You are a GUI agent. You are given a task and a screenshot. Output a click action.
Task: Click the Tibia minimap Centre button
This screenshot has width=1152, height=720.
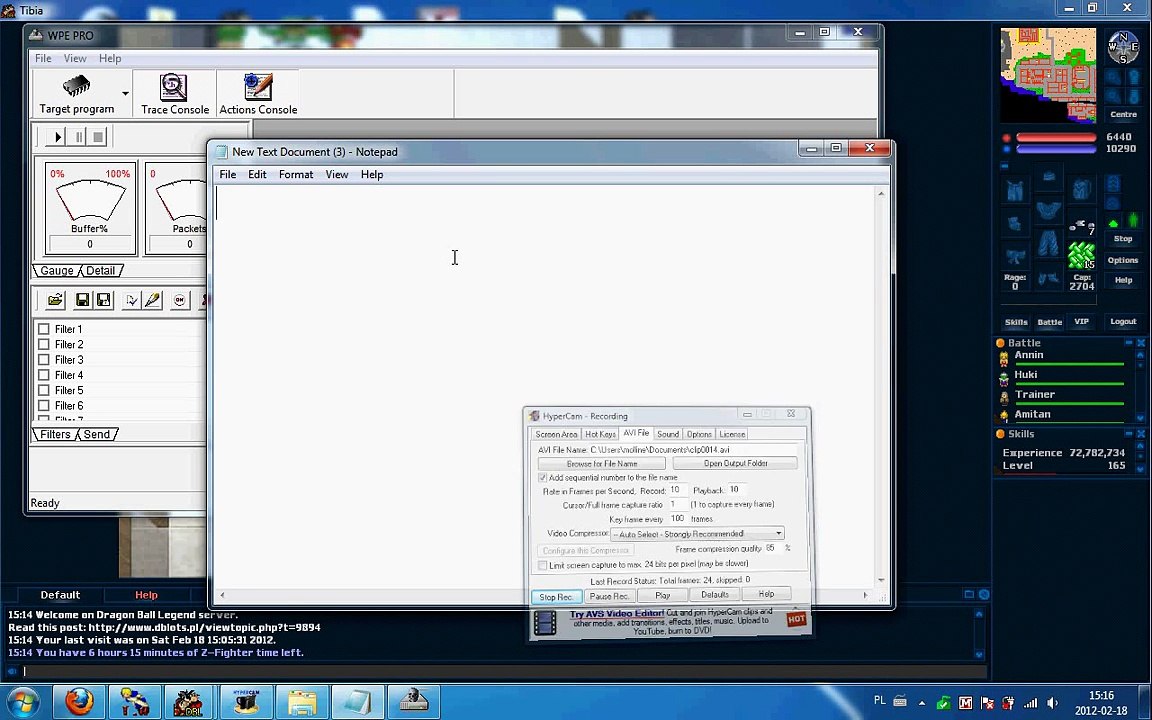[x=1123, y=115]
